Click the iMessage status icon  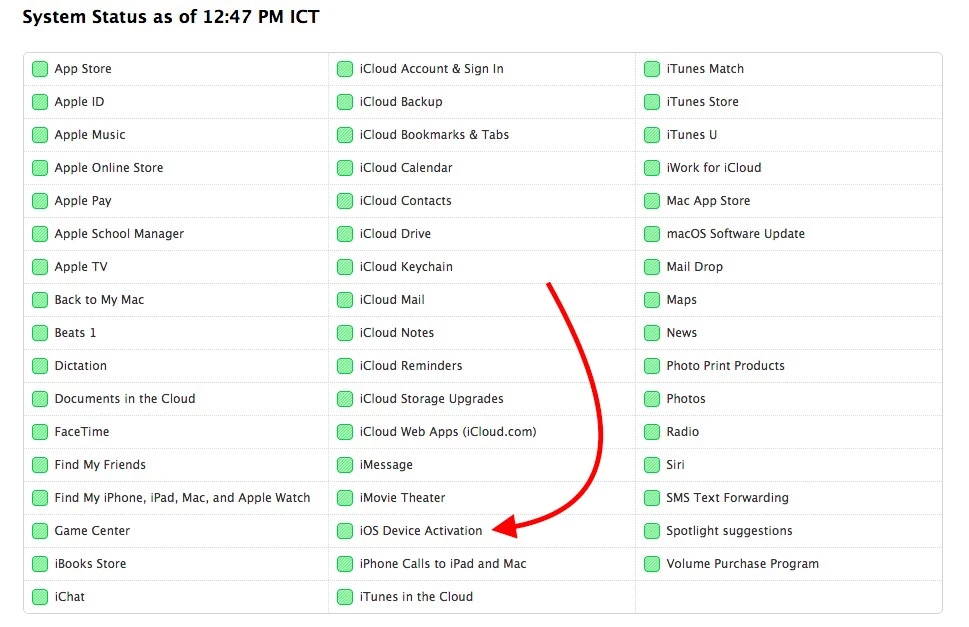tap(345, 465)
